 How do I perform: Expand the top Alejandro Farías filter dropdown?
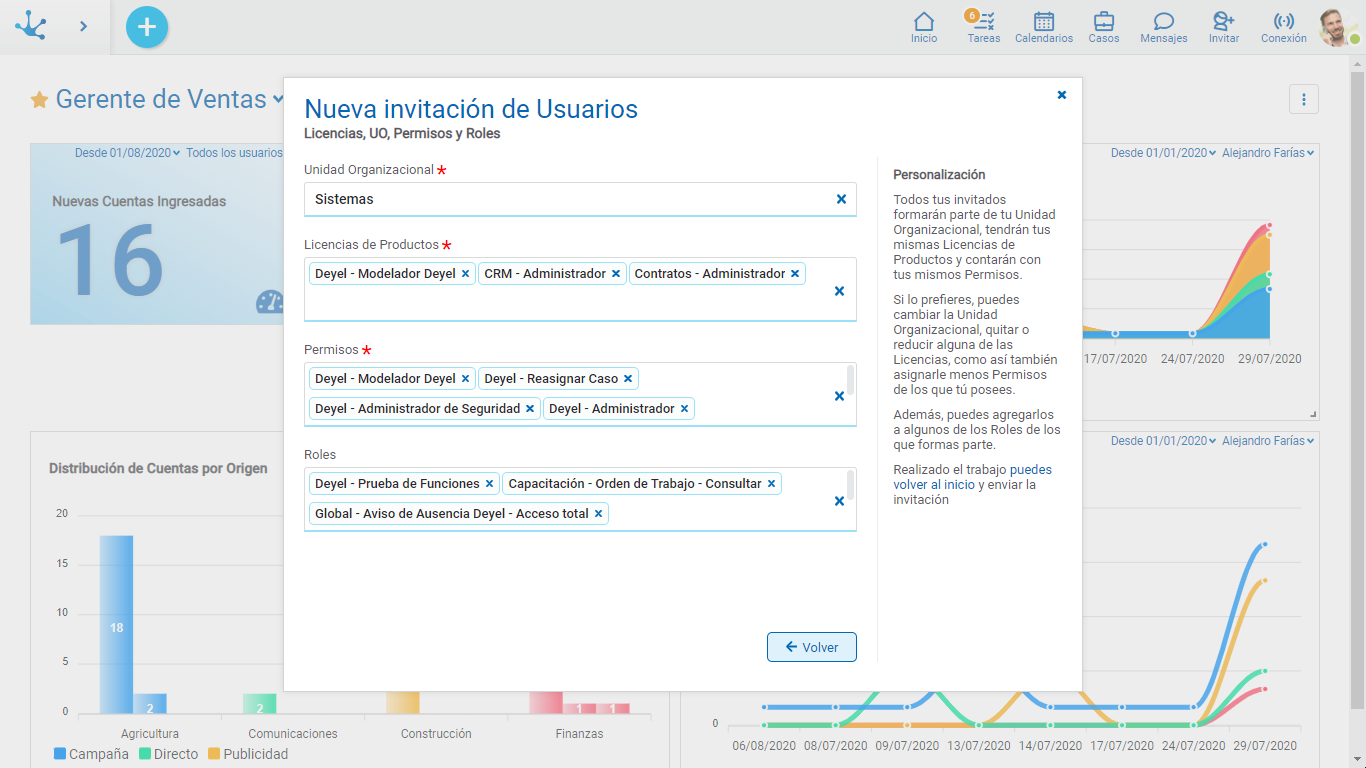point(1267,153)
